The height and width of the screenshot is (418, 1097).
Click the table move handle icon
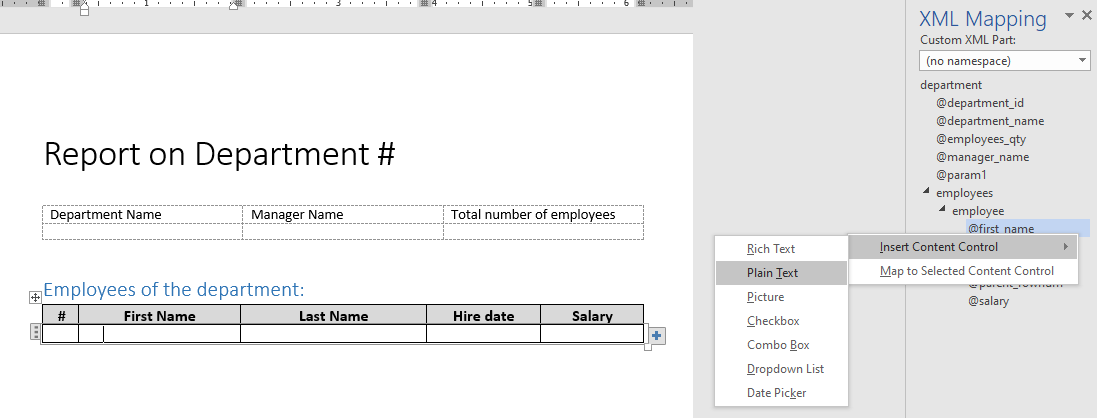coord(35,298)
